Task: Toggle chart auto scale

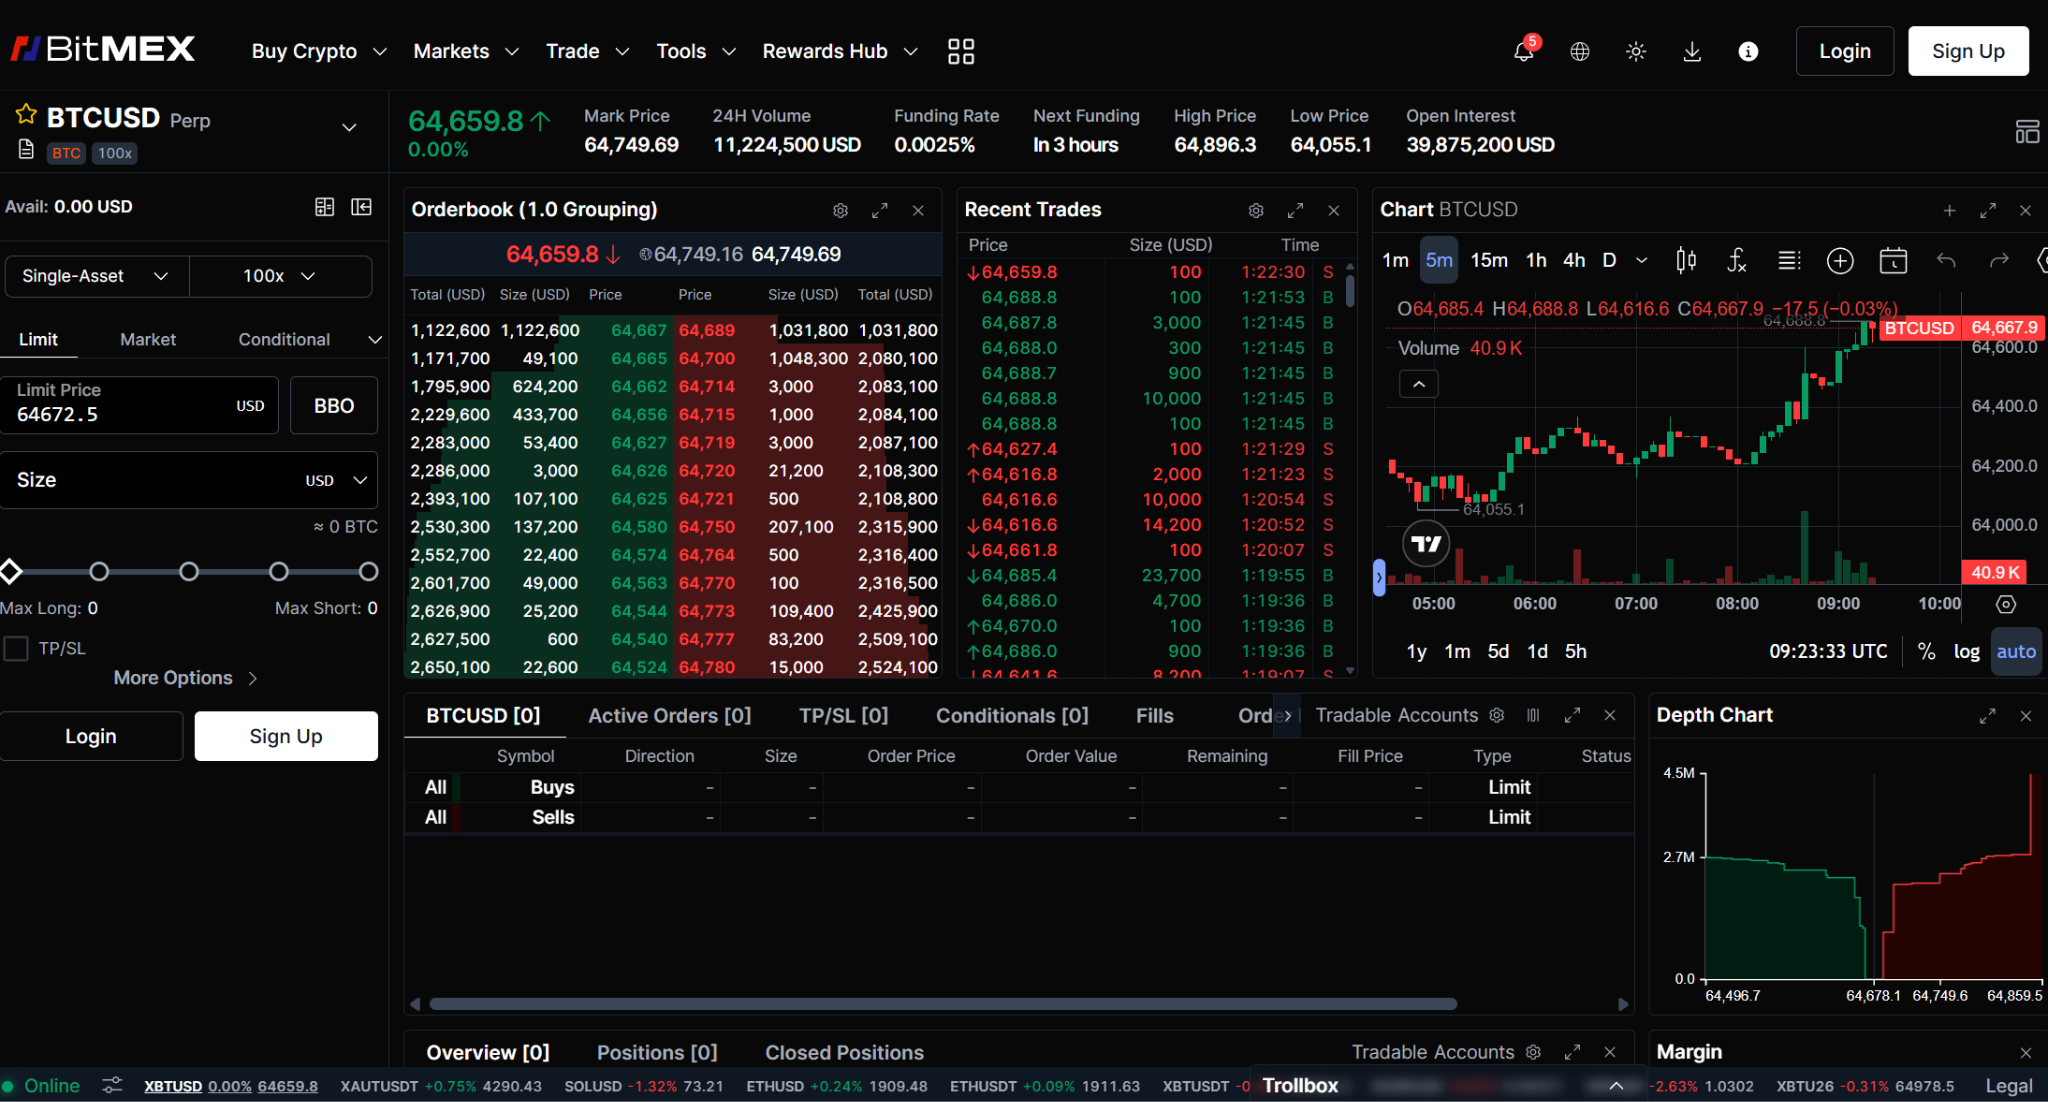Action: [2016, 651]
